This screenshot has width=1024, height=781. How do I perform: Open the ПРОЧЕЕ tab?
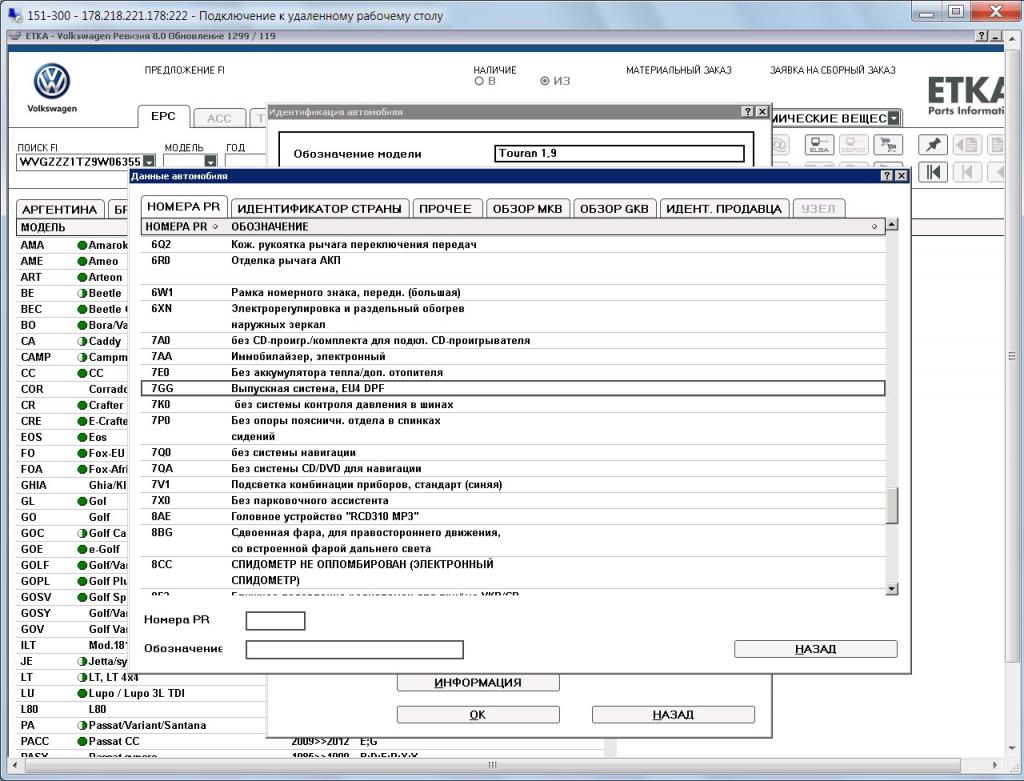(445, 208)
